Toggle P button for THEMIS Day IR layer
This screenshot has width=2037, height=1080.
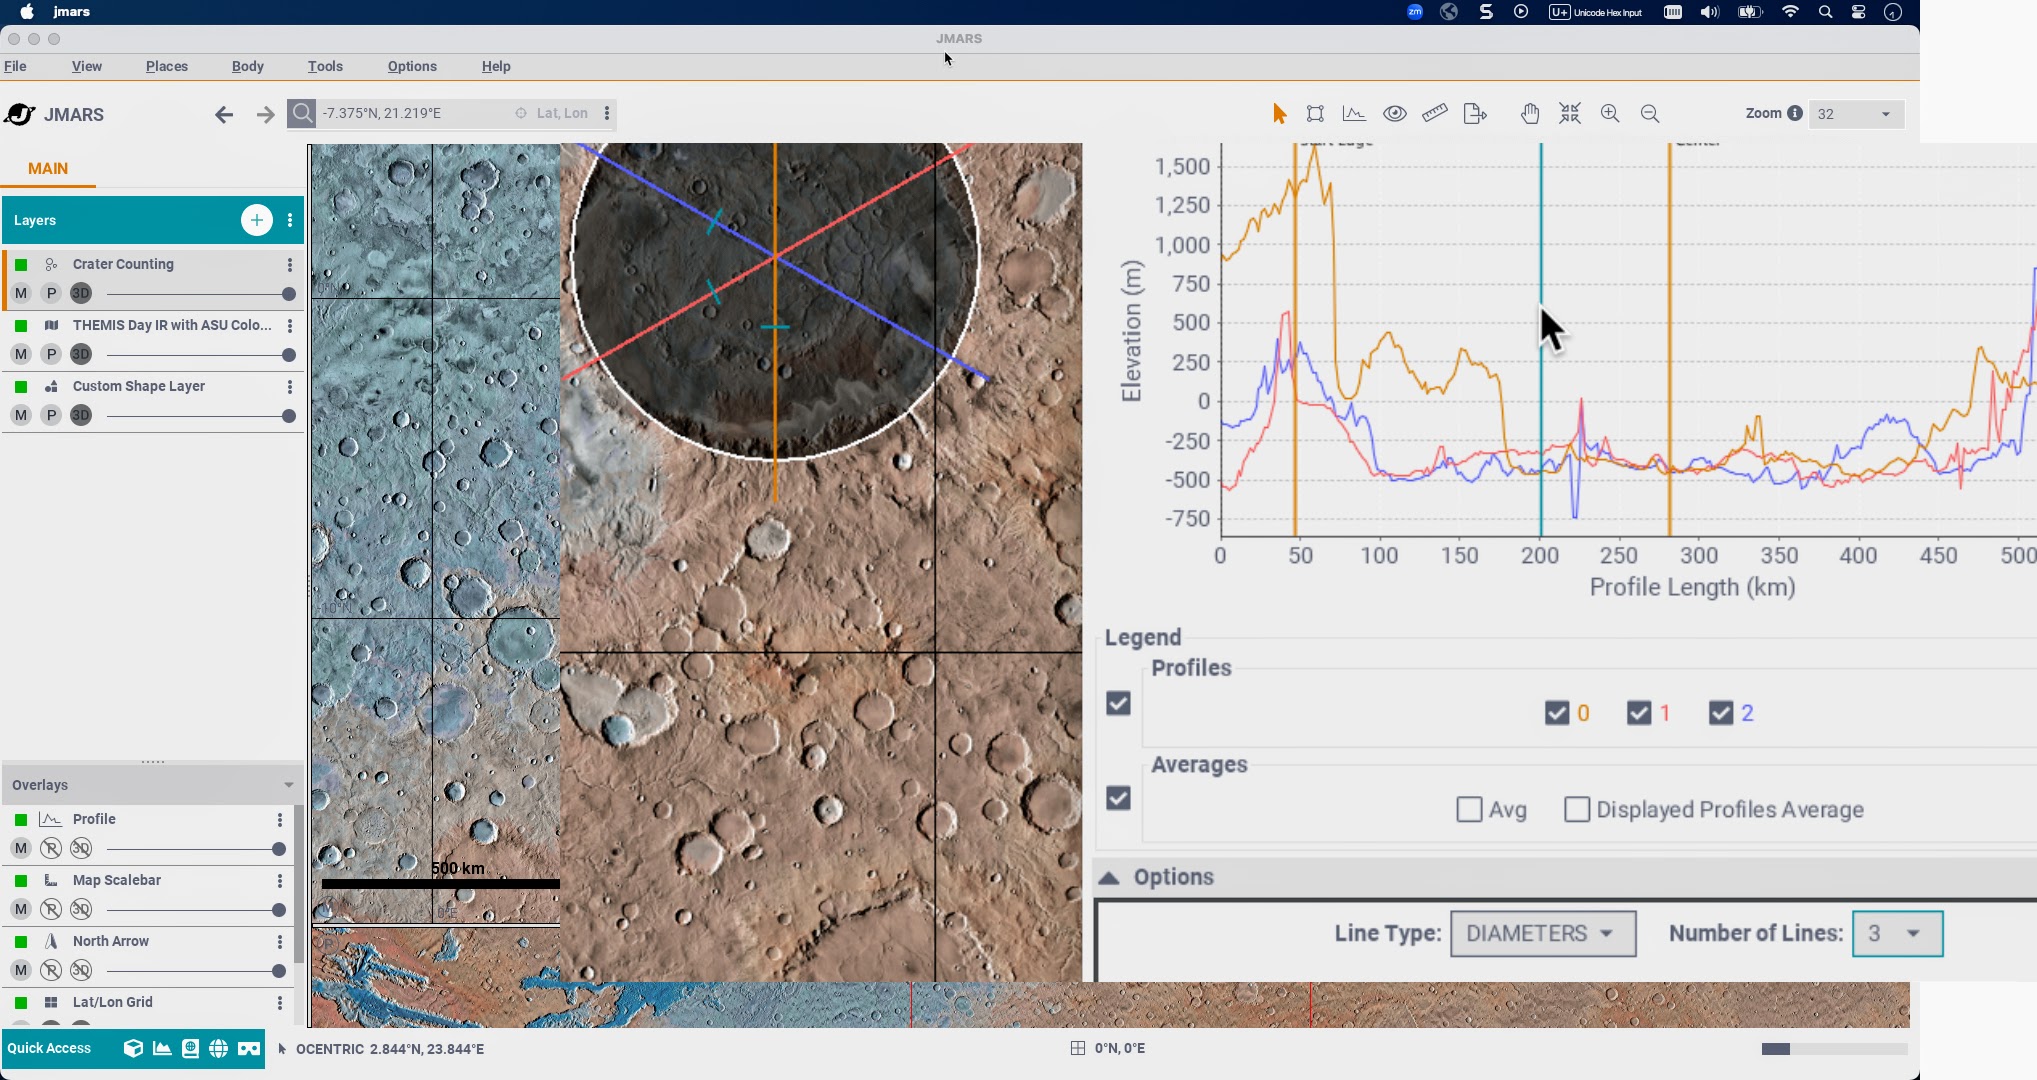(x=51, y=355)
